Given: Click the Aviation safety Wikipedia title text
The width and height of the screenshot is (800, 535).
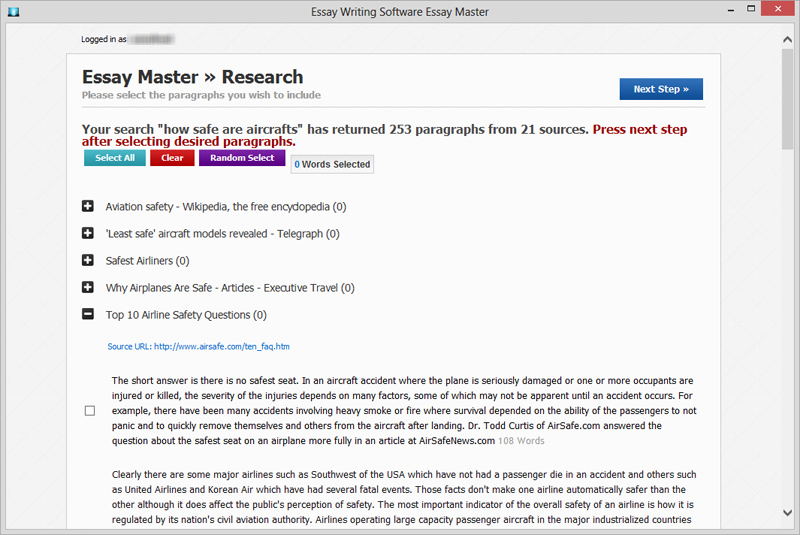Looking at the screenshot, I should [226, 207].
